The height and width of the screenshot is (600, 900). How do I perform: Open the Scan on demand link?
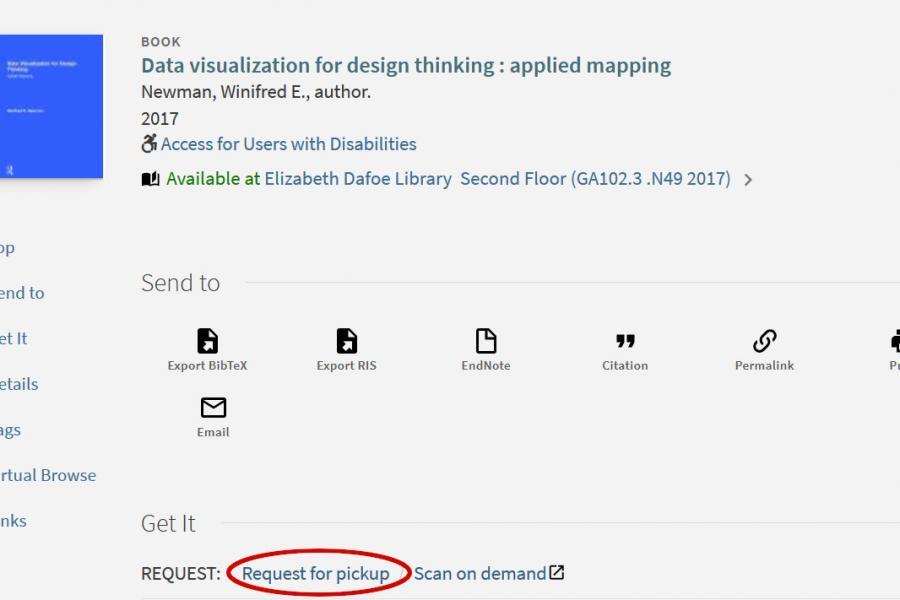pos(479,574)
